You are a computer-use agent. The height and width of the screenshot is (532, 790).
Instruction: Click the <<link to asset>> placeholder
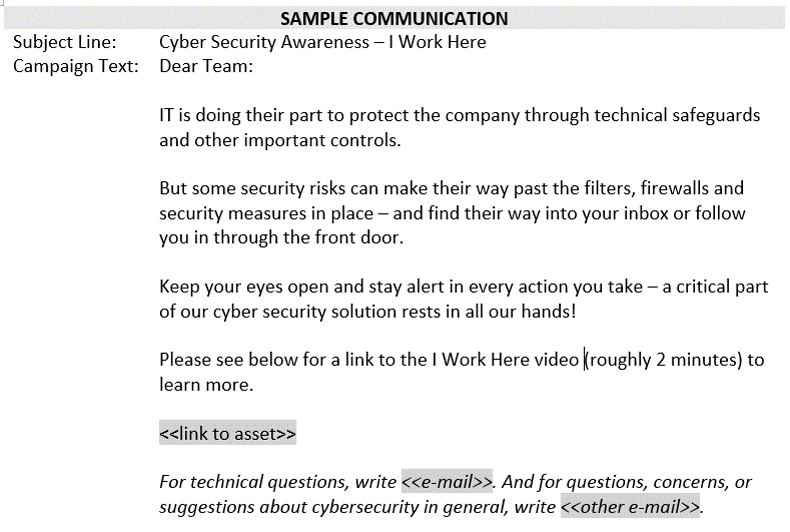click(x=228, y=433)
